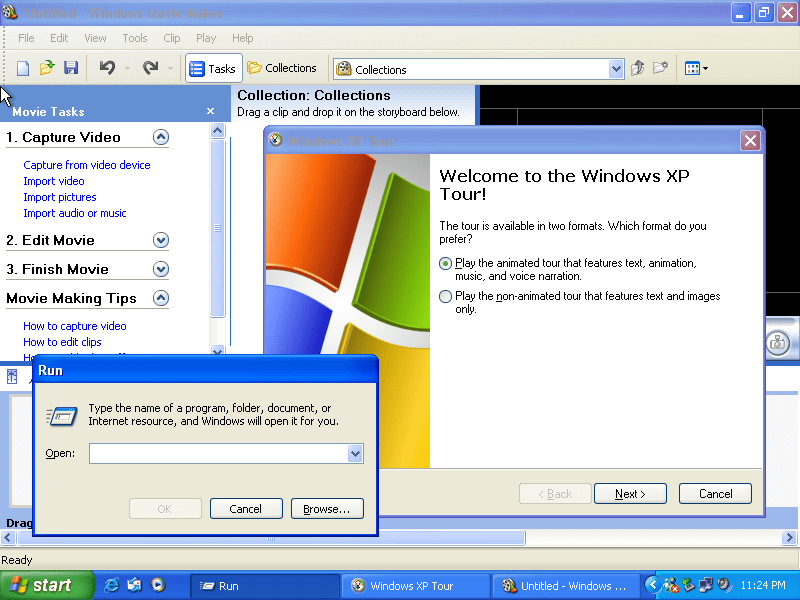This screenshot has width=800, height=600.
Task: Click Capture from video device link
Action: (x=87, y=165)
